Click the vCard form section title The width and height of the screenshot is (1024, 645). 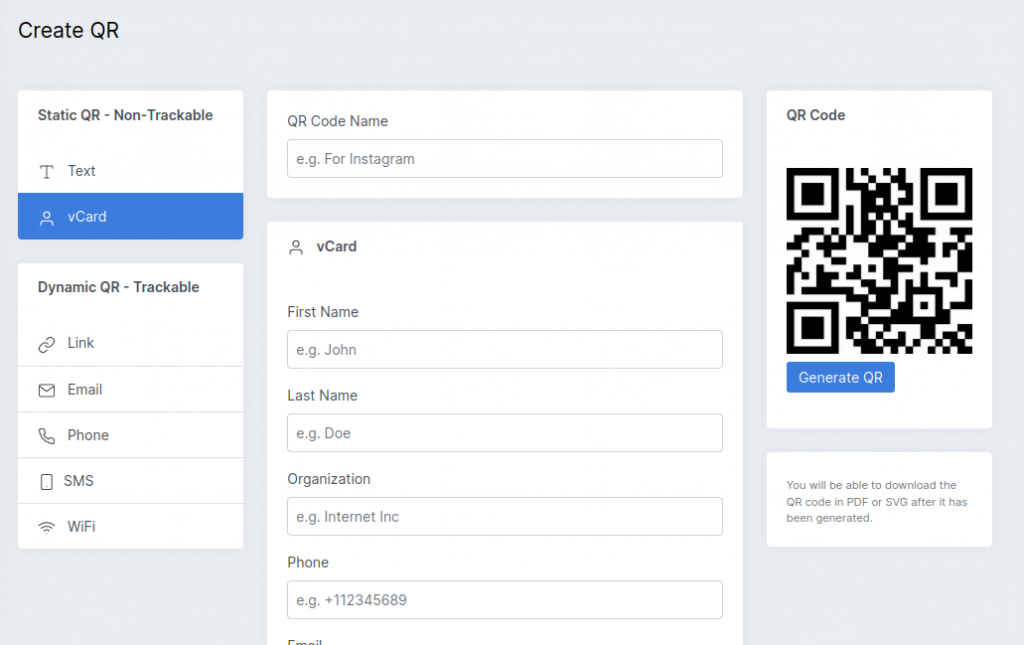point(336,247)
